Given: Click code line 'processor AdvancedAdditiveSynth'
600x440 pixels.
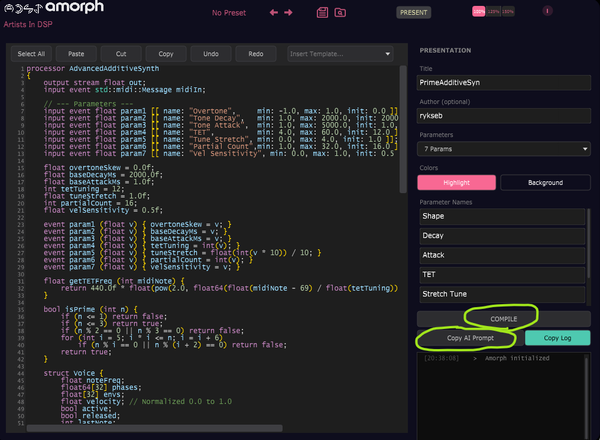Looking at the screenshot, I should (x=93, y=68).
